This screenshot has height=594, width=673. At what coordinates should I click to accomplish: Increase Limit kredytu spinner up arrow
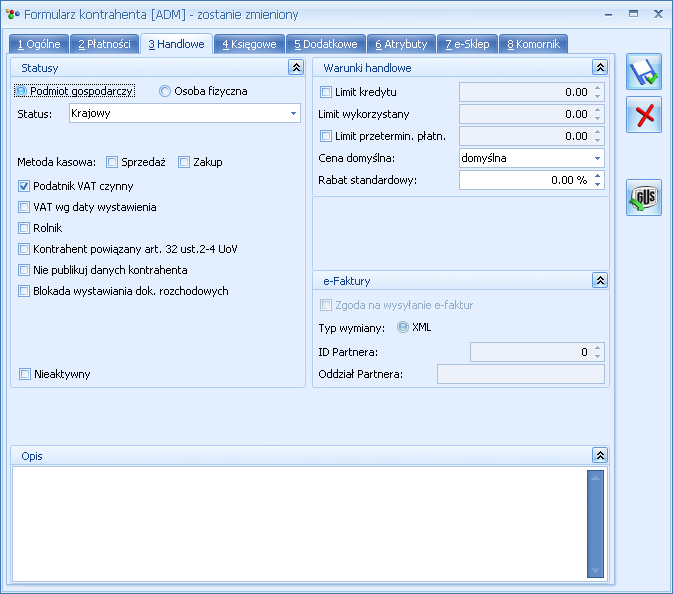[597, 88]
